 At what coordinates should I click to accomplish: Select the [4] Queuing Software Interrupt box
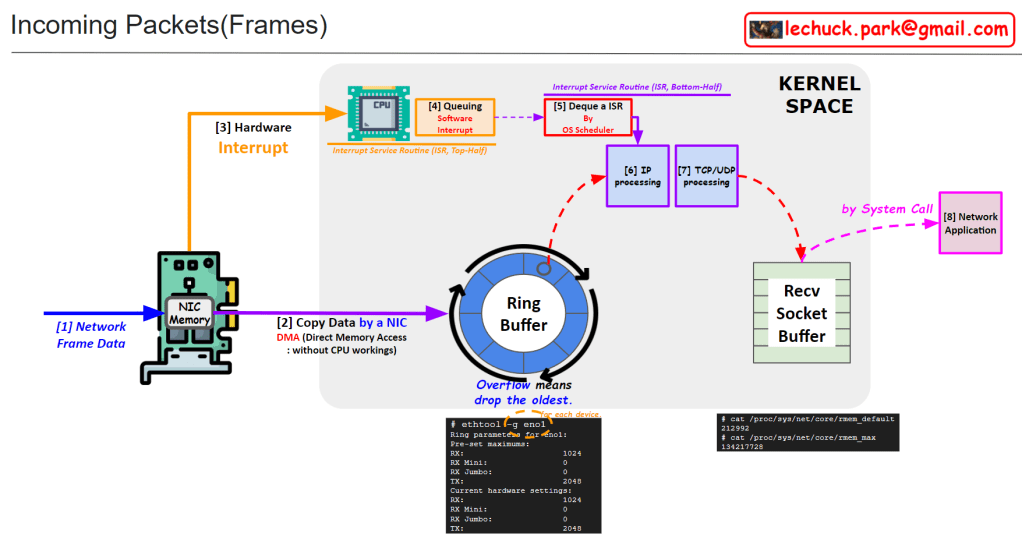tap(455, 118)
